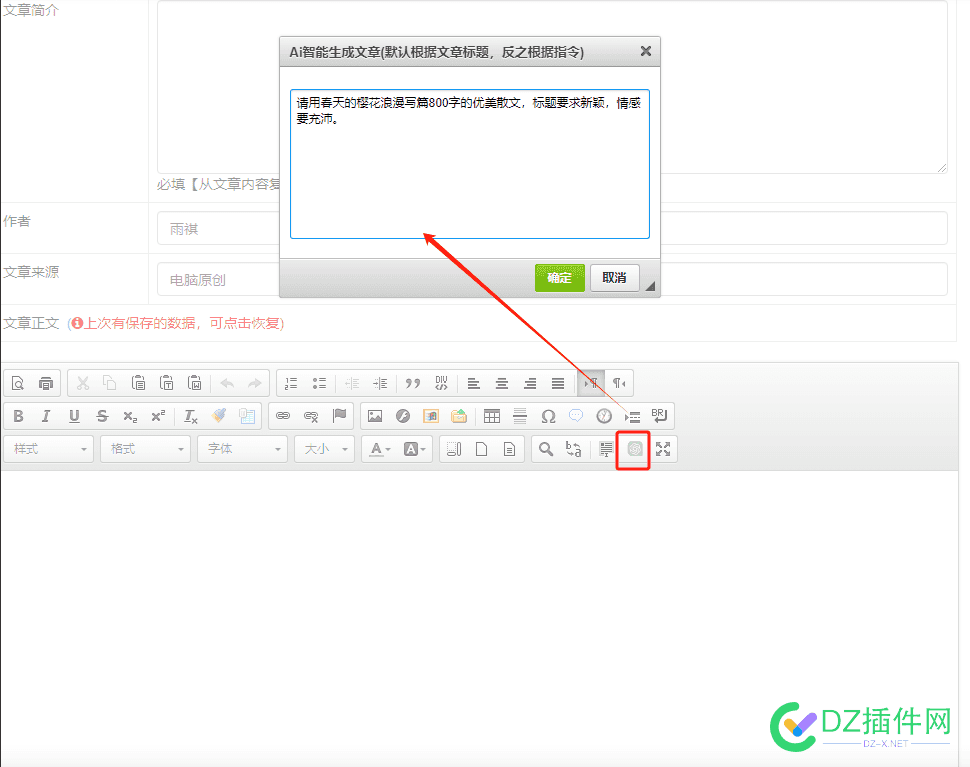Click the clock icon in toolbar
The image size is (970, 767).
pyautogui.click(x=604, y=416)
